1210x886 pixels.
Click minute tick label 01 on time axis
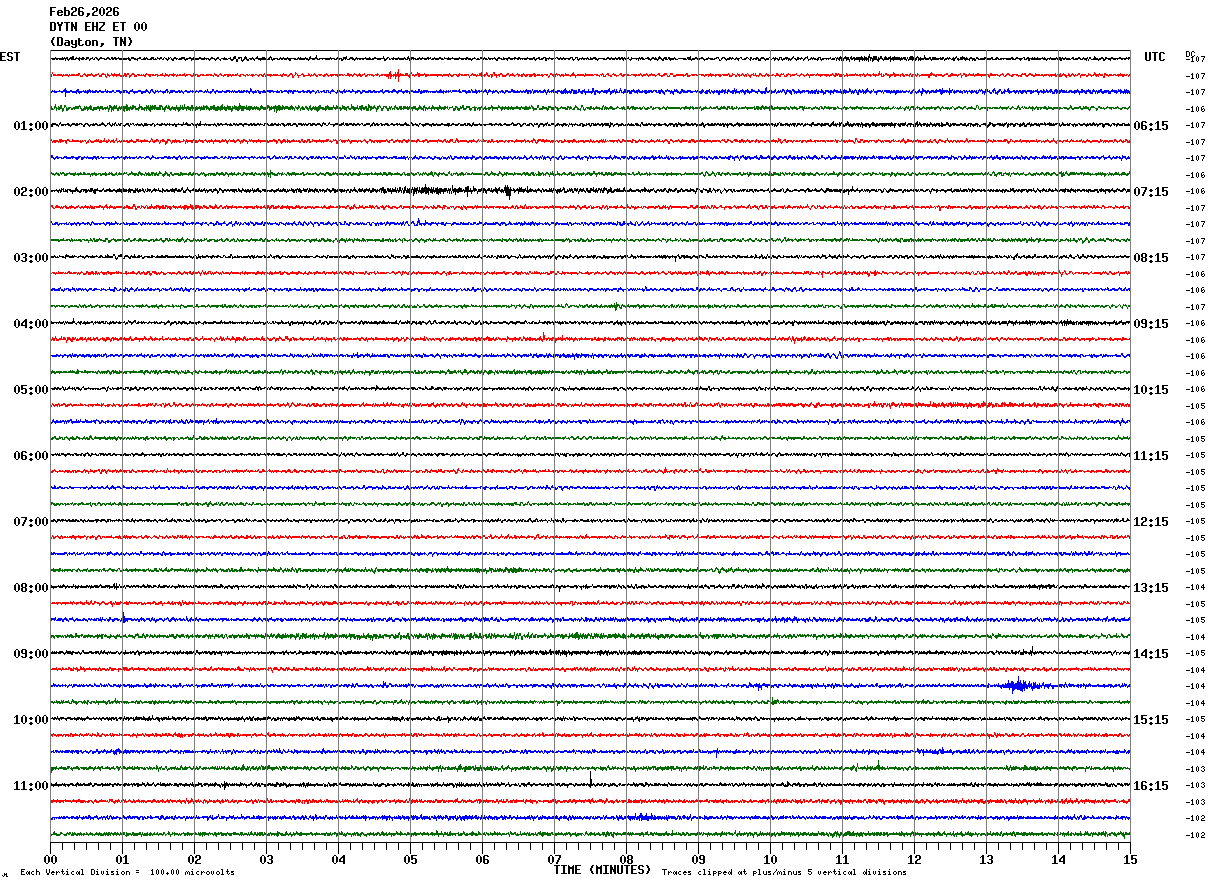[122, 859]
